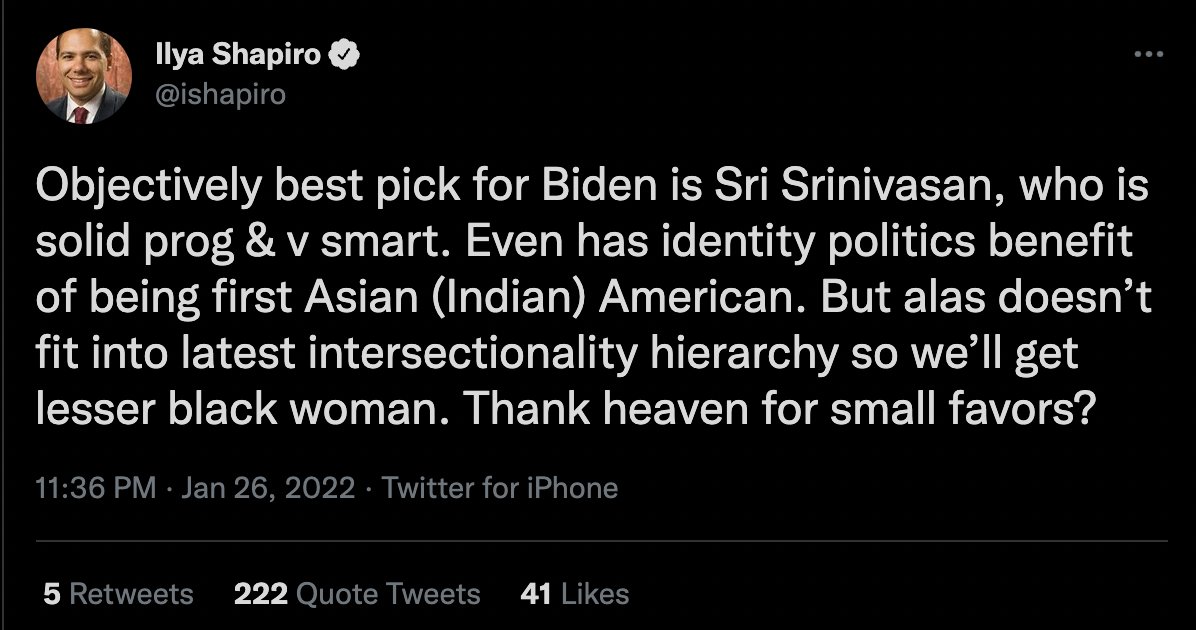Click the quote tweet count number 222
This screenshot has height=630, width=1196.
261,594
